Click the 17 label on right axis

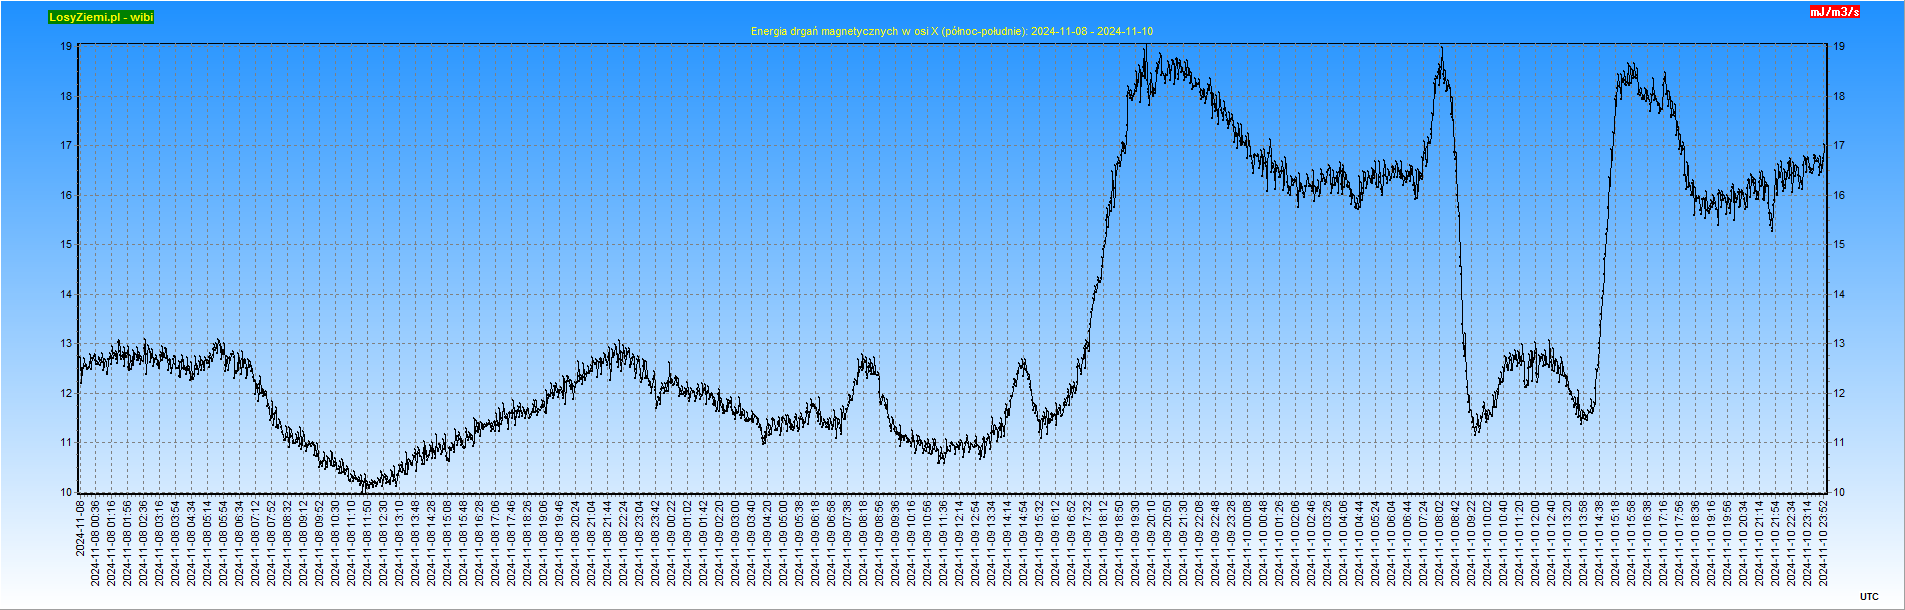coord(1839,145)
